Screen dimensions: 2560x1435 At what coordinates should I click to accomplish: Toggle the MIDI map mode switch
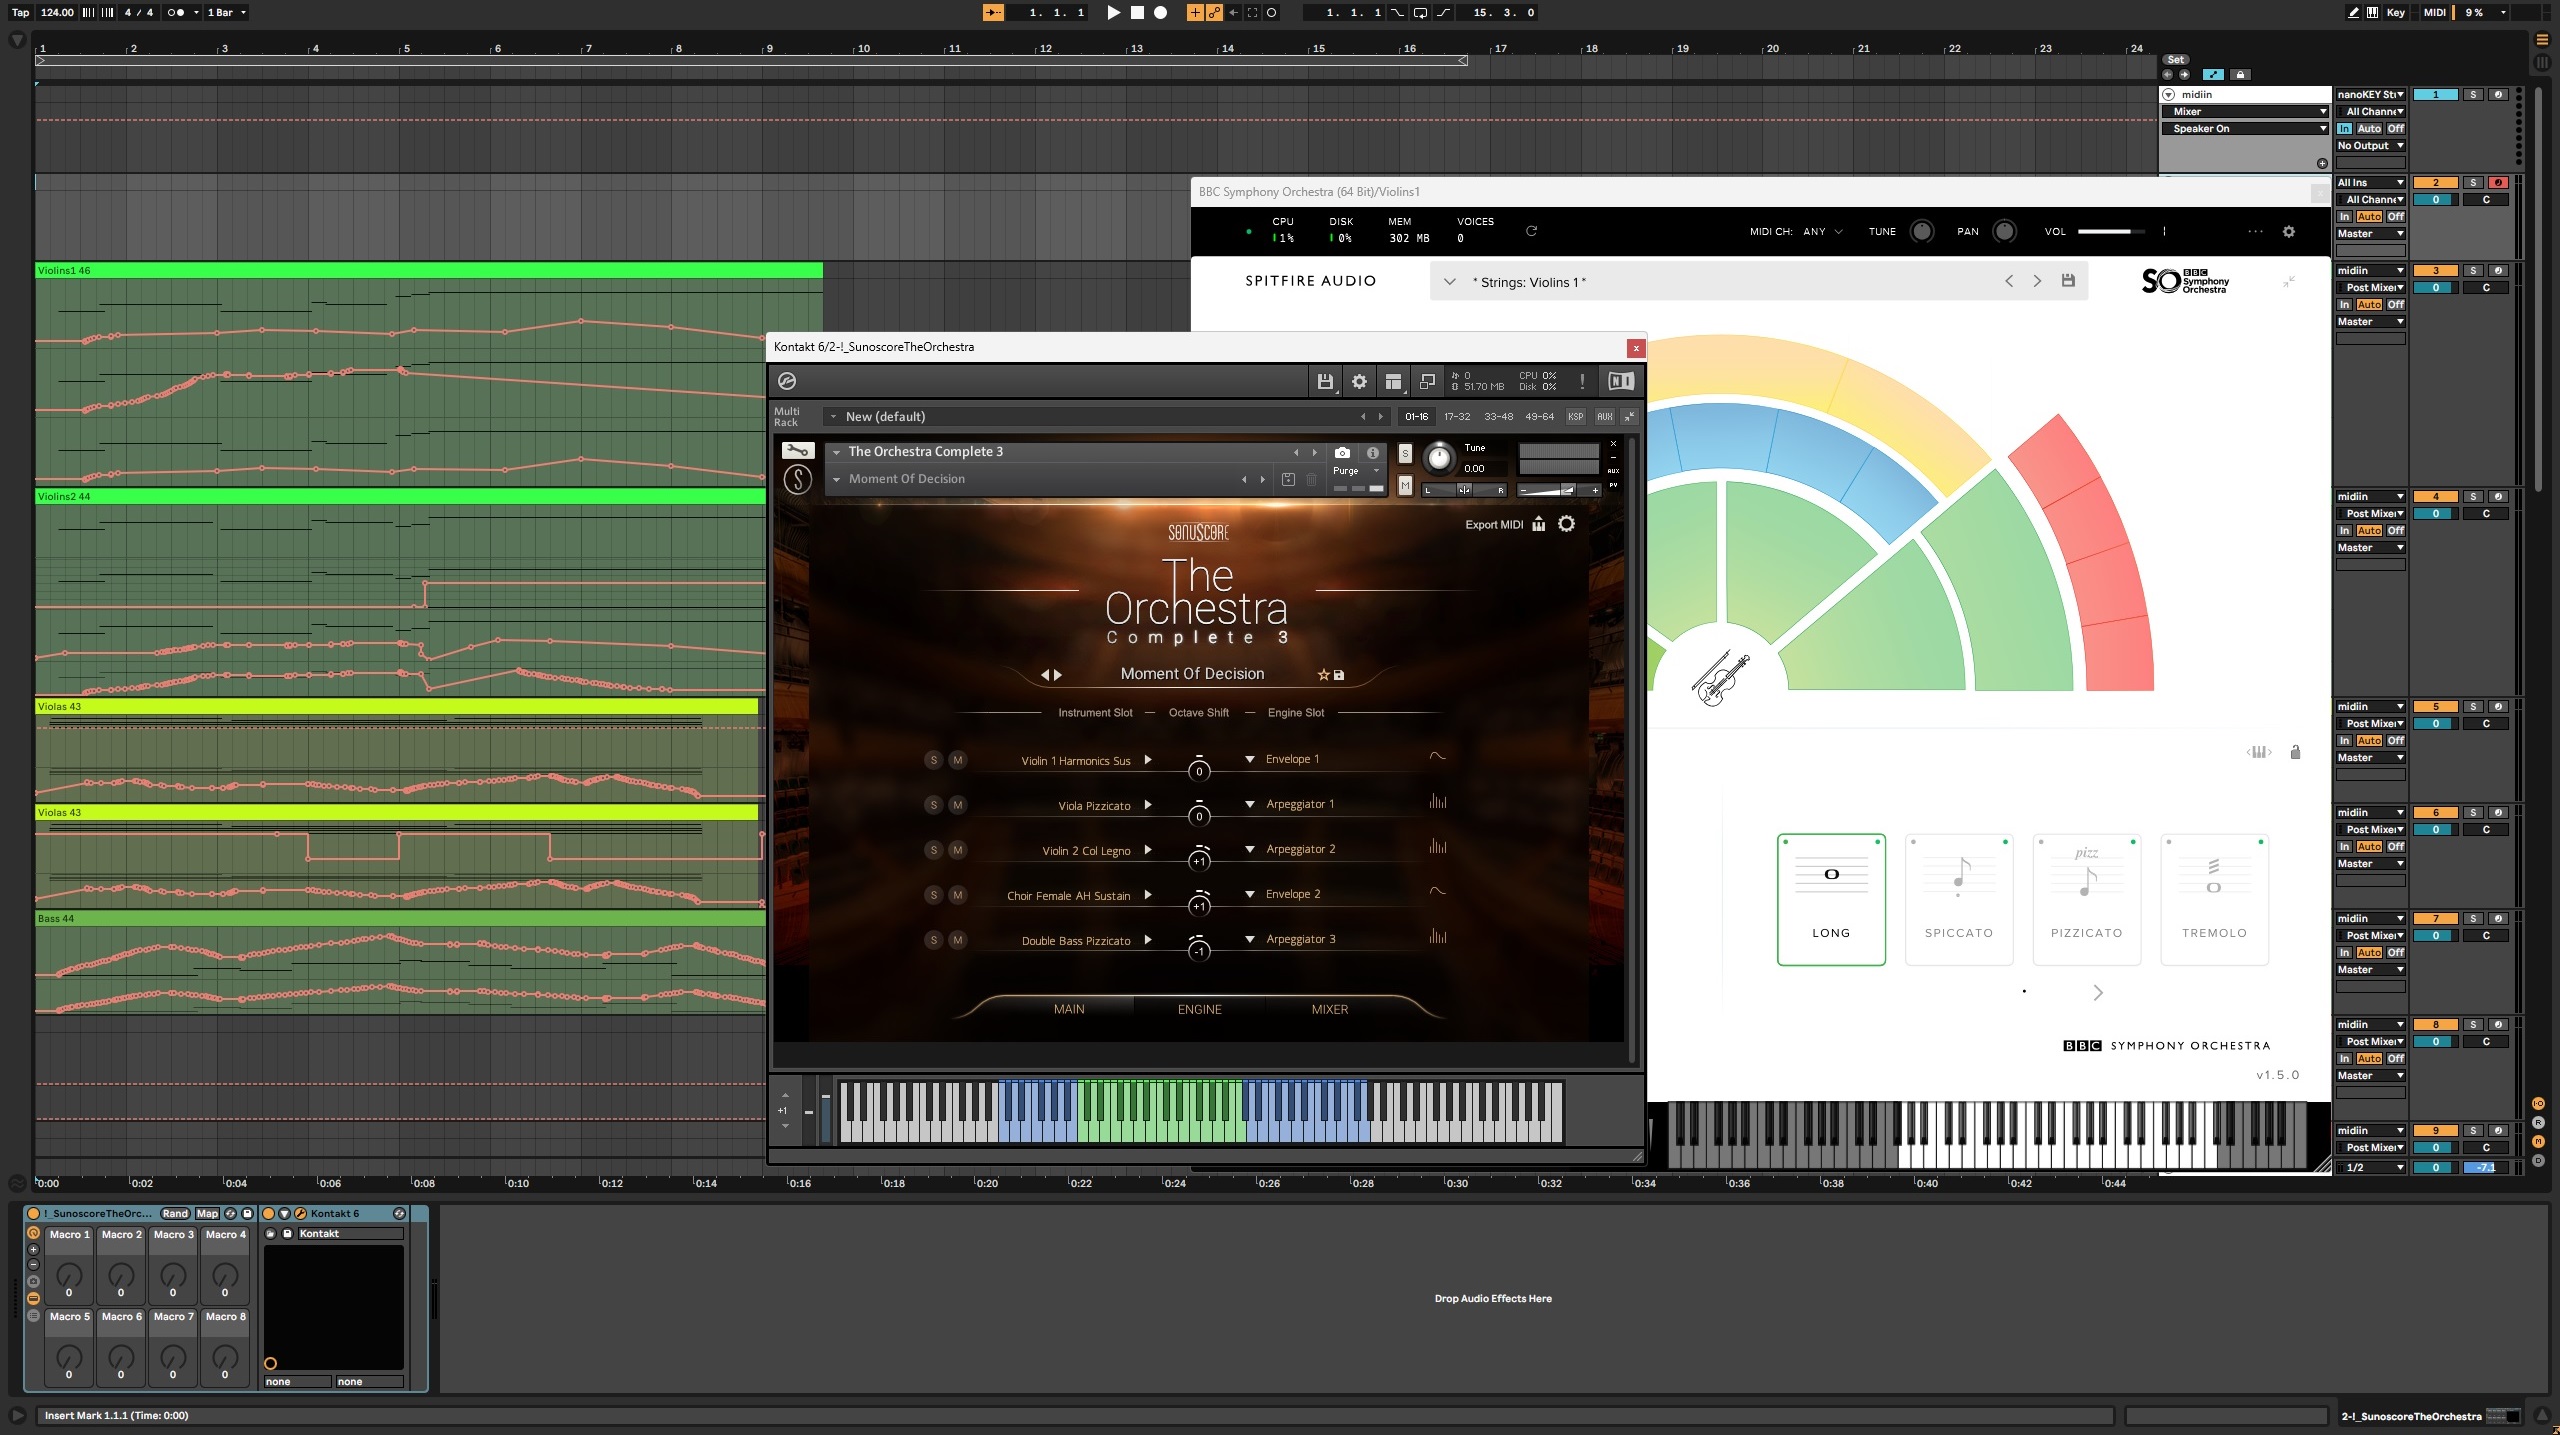pos(2434,12)
